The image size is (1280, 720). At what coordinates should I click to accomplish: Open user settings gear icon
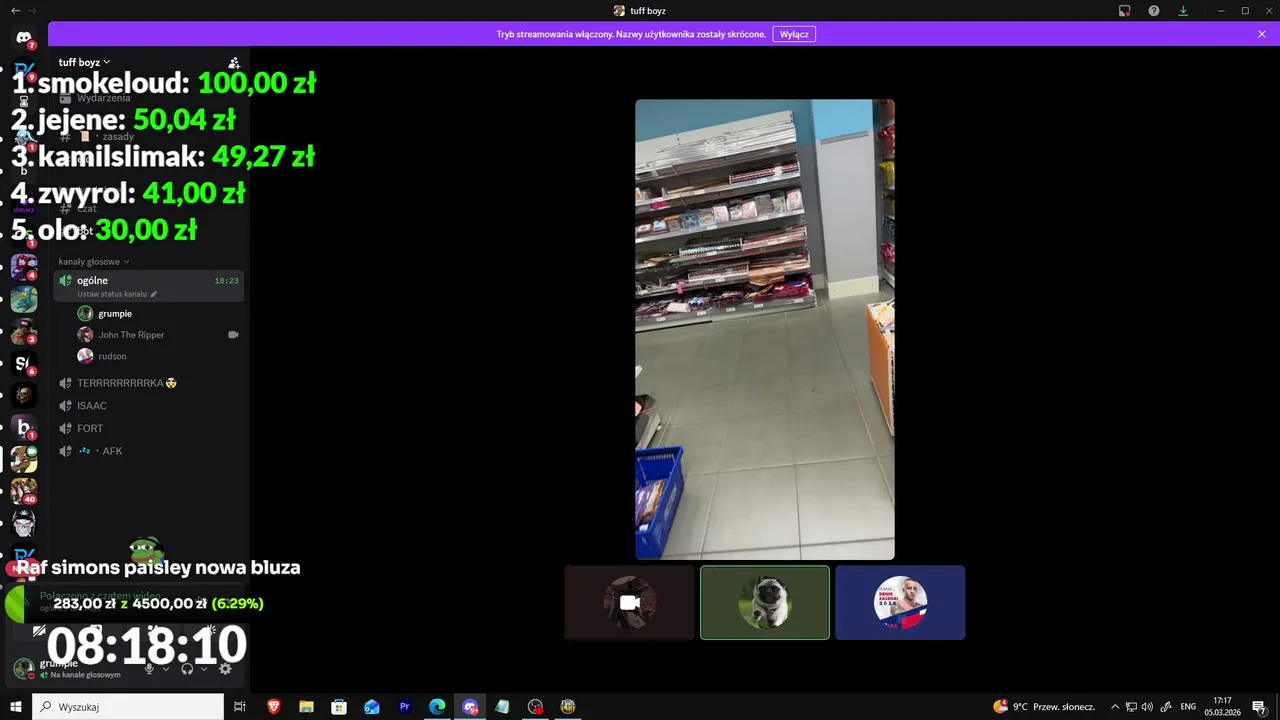click(226, 668)
